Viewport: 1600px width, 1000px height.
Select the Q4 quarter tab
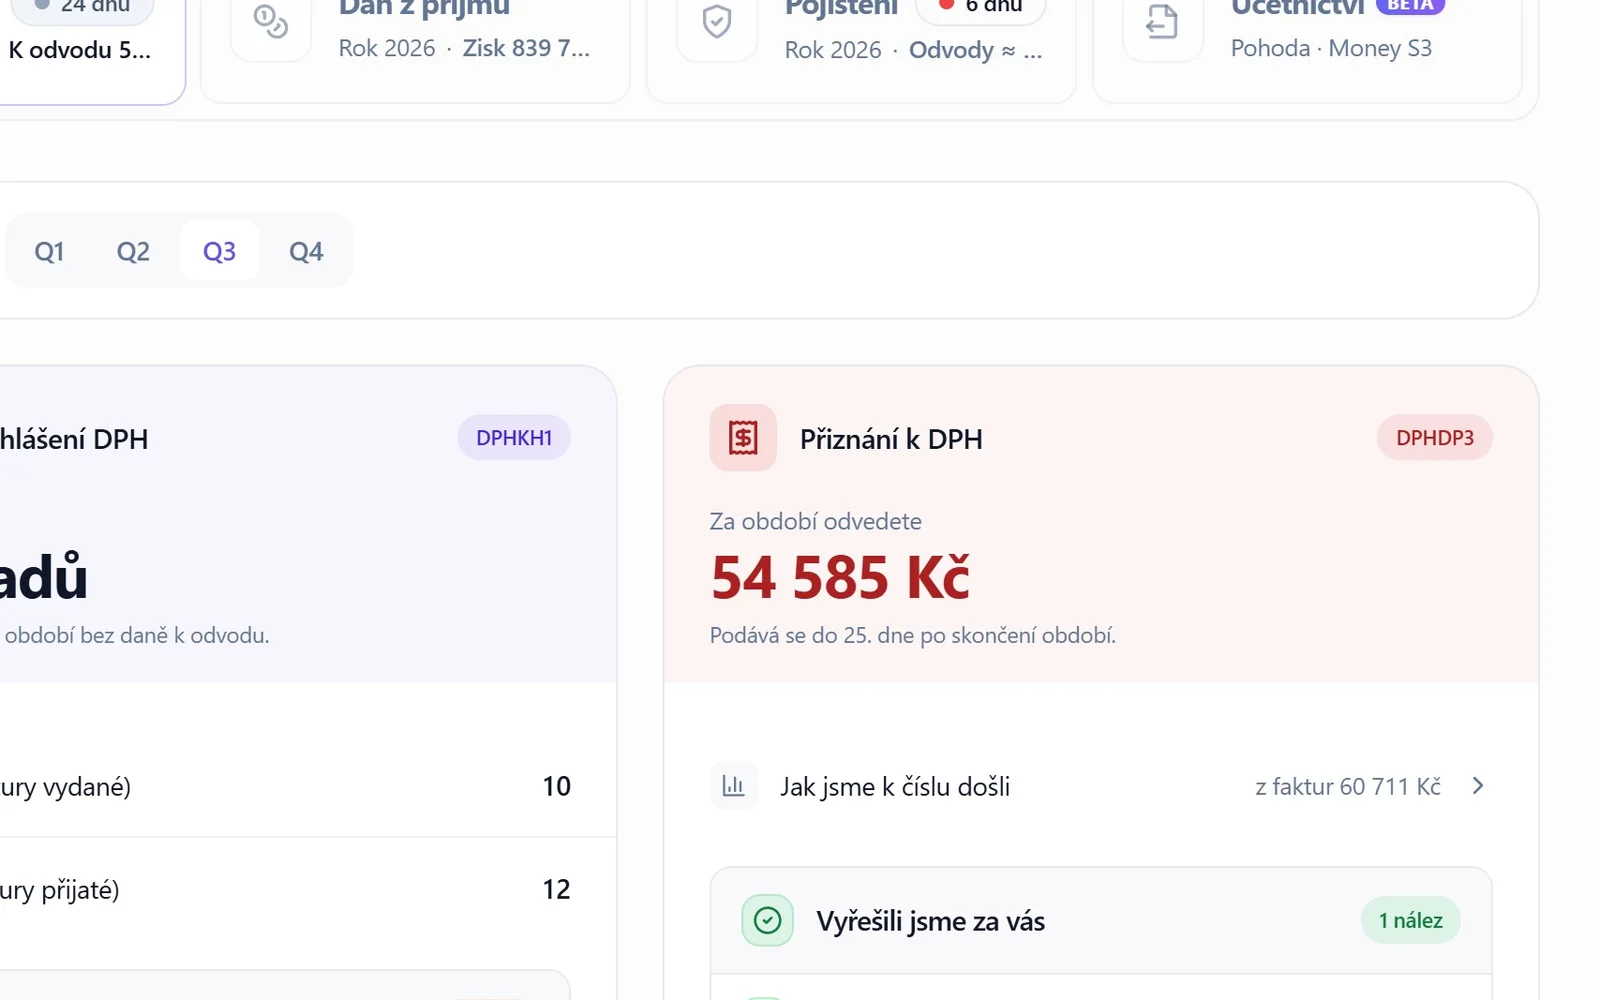(306, 251)
